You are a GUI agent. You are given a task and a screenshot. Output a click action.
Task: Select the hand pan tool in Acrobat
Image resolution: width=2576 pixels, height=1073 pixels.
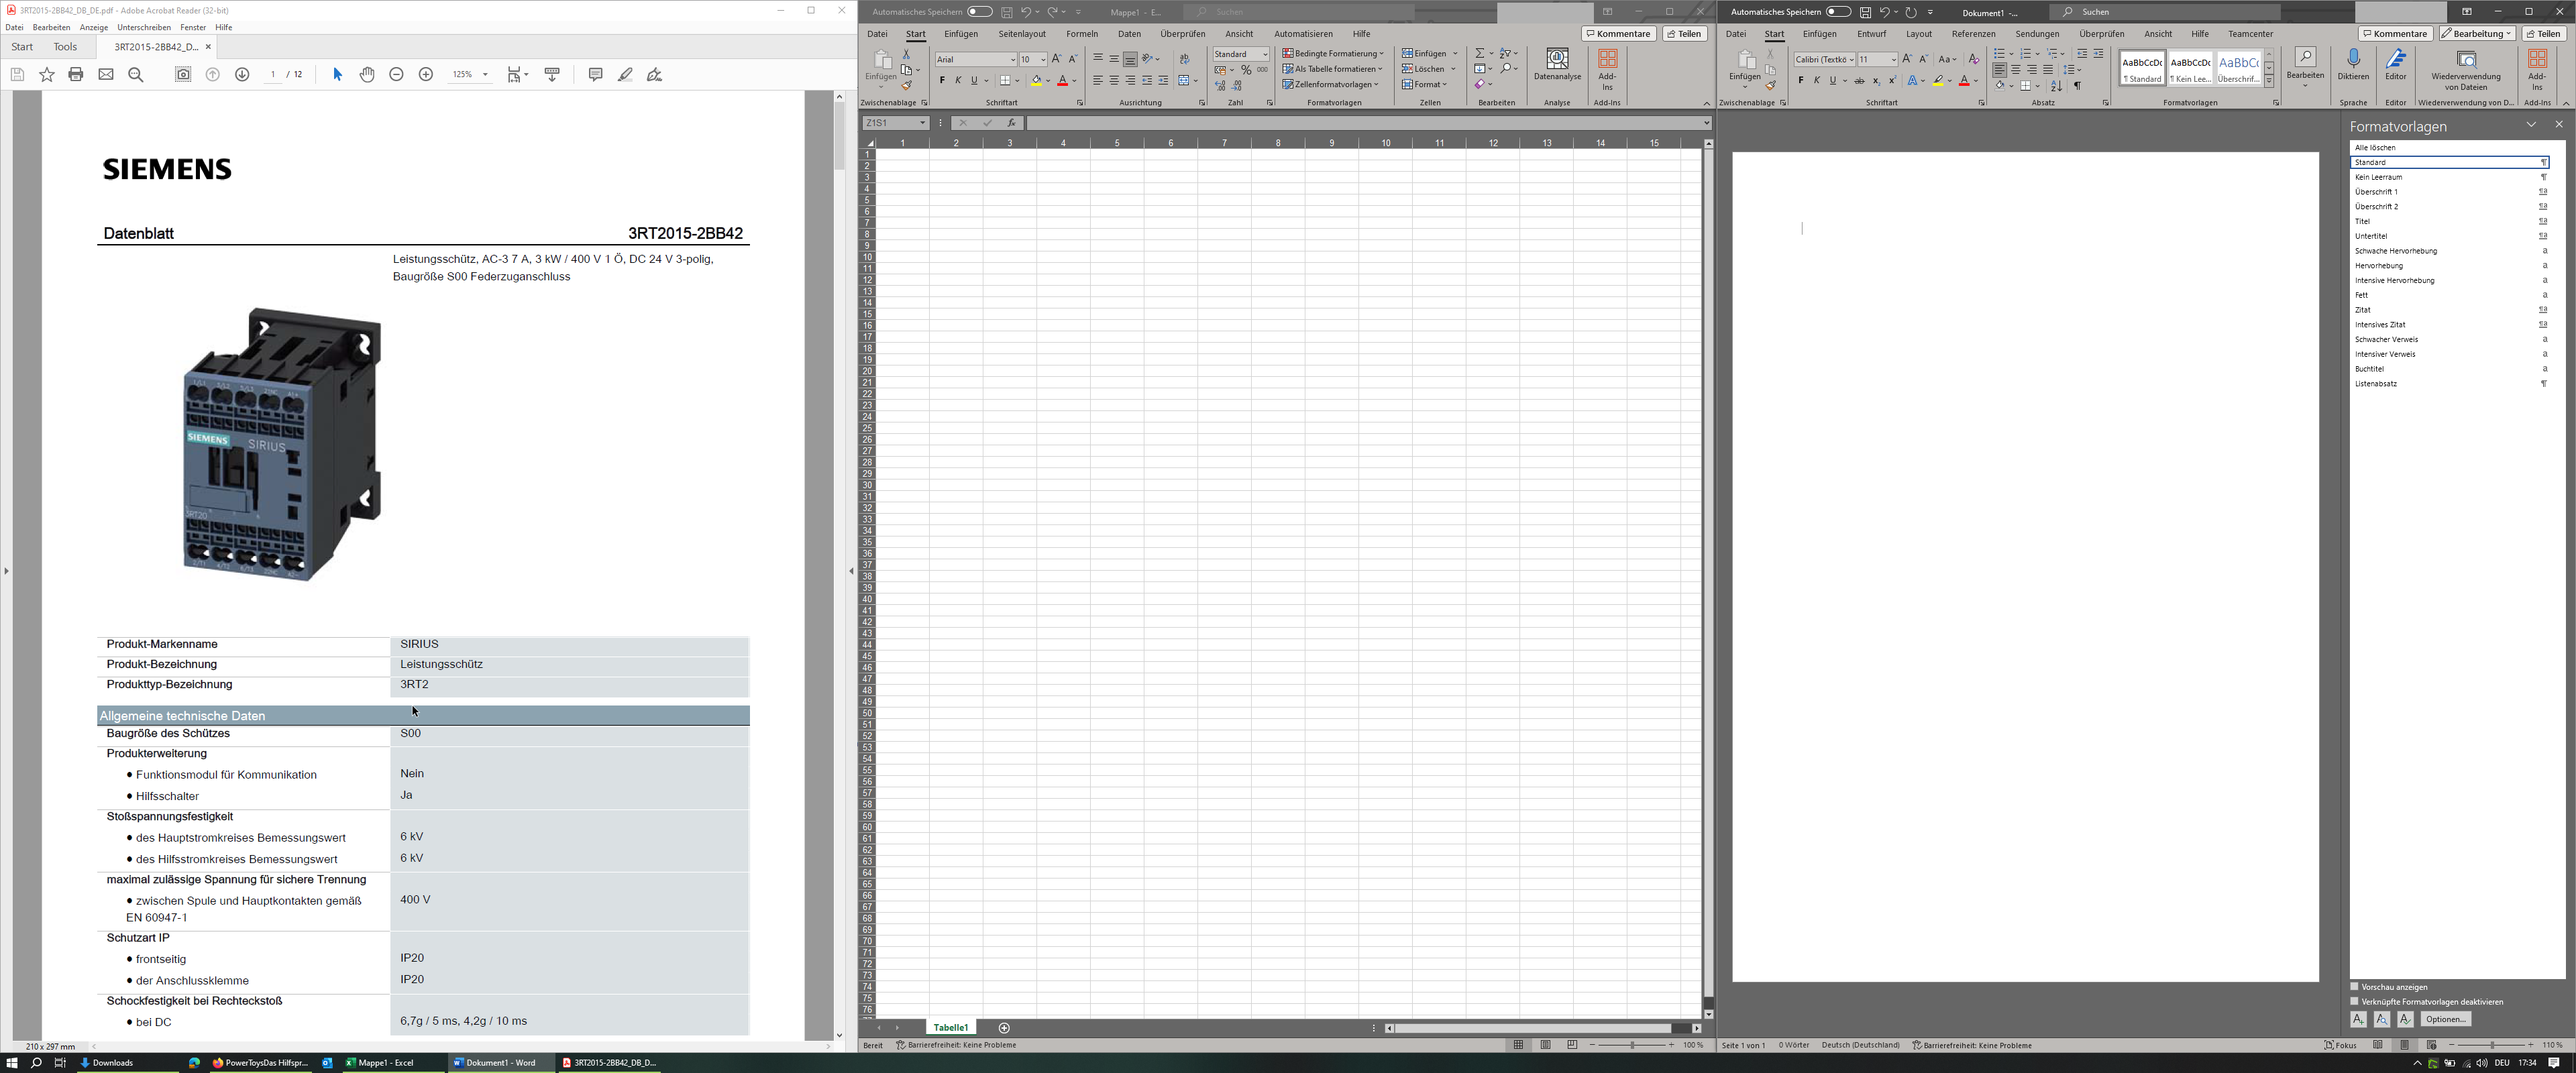[x=367, y=75]
